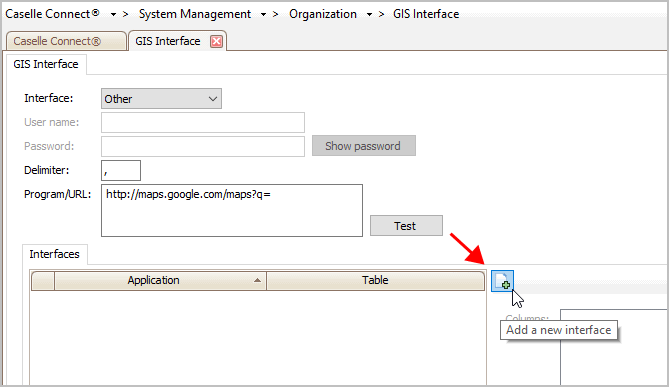Image resolution: width=669 pixels, height=387 pixels.
Task: Click the Test button
Action: click(x=406, y=225)
